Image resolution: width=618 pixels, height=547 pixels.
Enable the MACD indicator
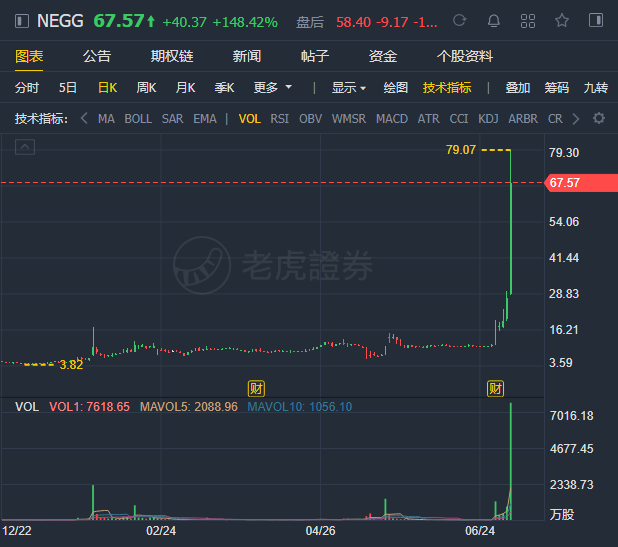pyautogui.click(x=392, y=119)
